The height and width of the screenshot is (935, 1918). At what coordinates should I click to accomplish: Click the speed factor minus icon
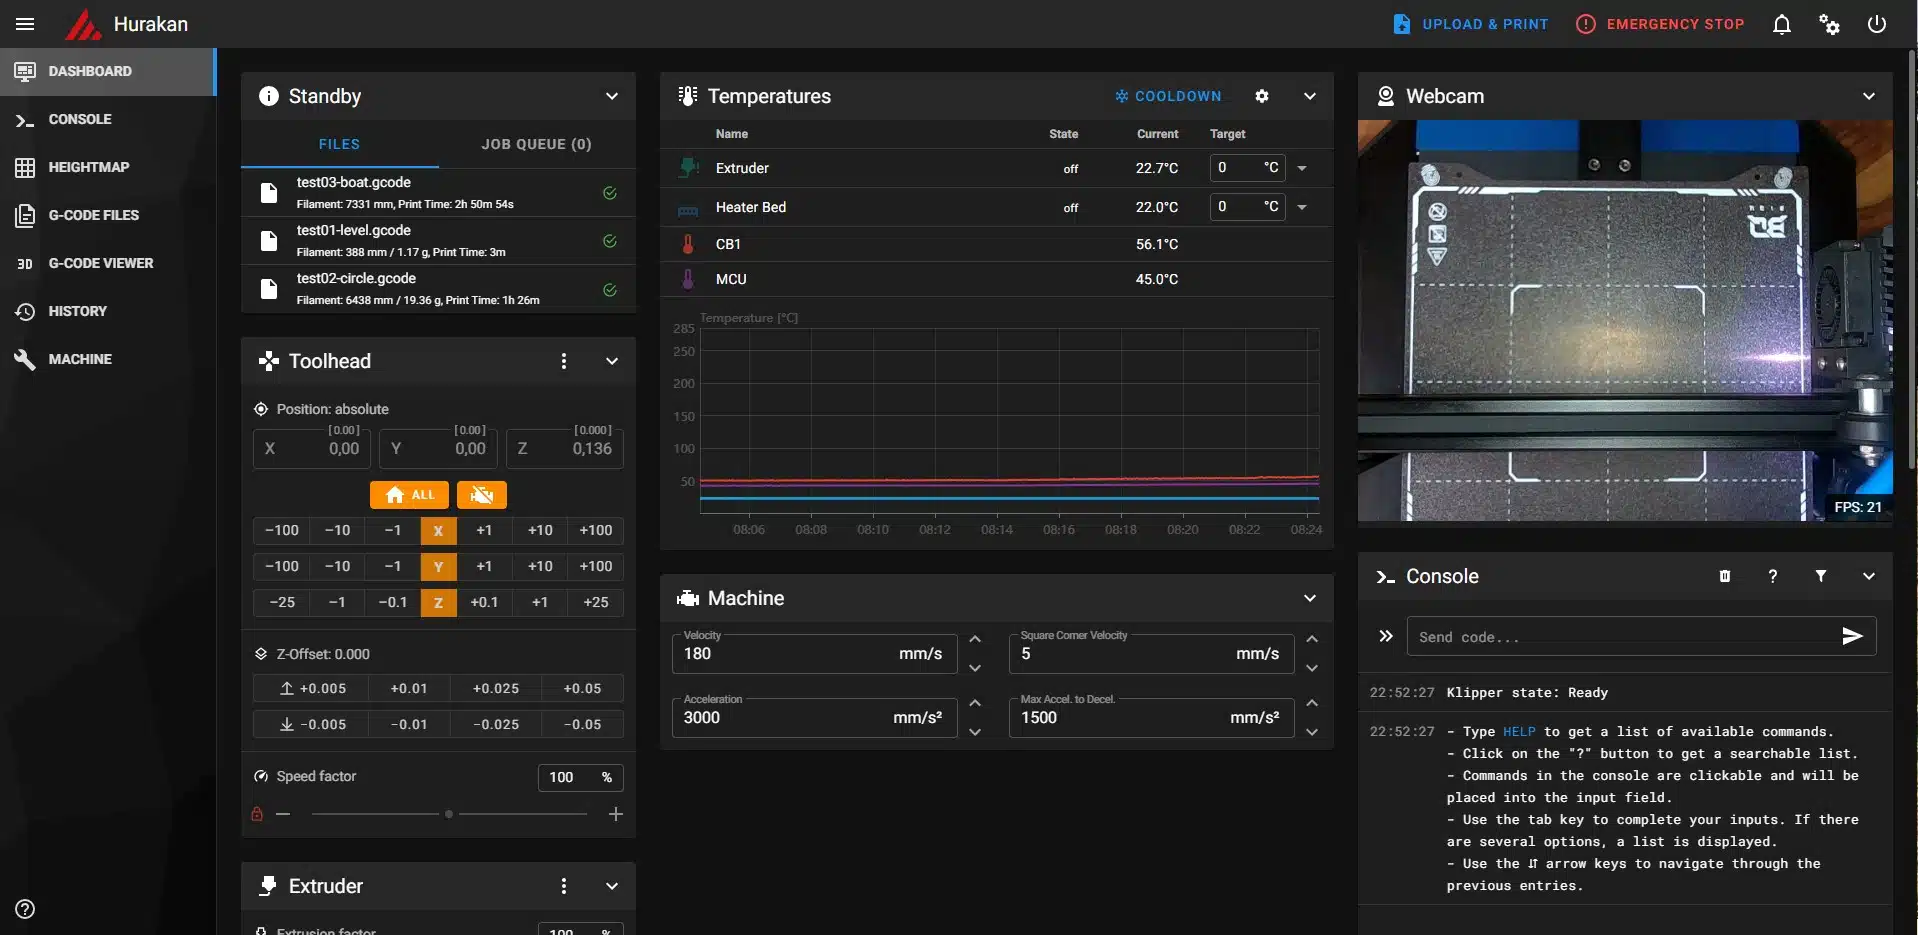(283, 814)
